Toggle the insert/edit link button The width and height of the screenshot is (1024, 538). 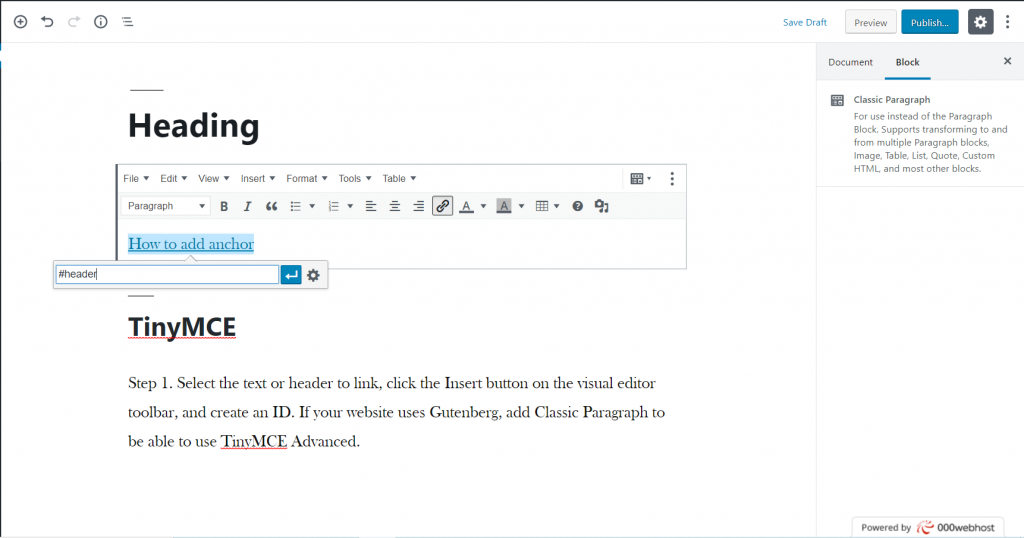[442, 206]
